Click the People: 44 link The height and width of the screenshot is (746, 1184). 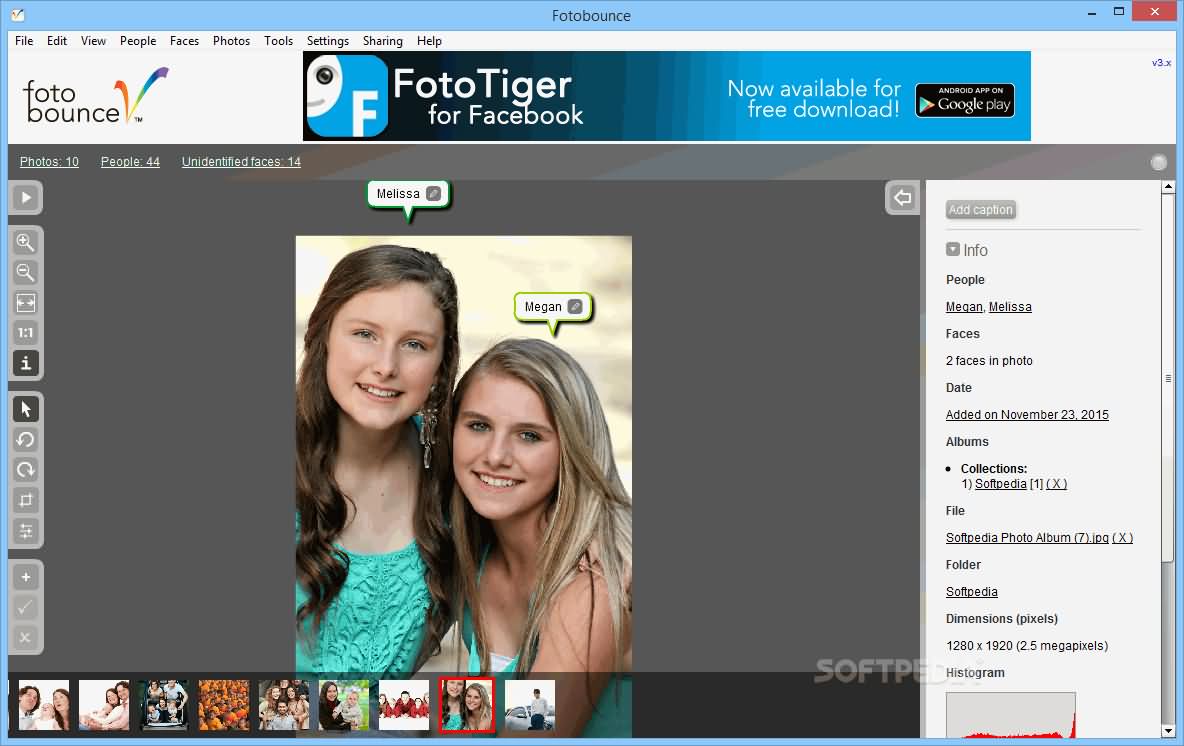(x=131, y=162)
